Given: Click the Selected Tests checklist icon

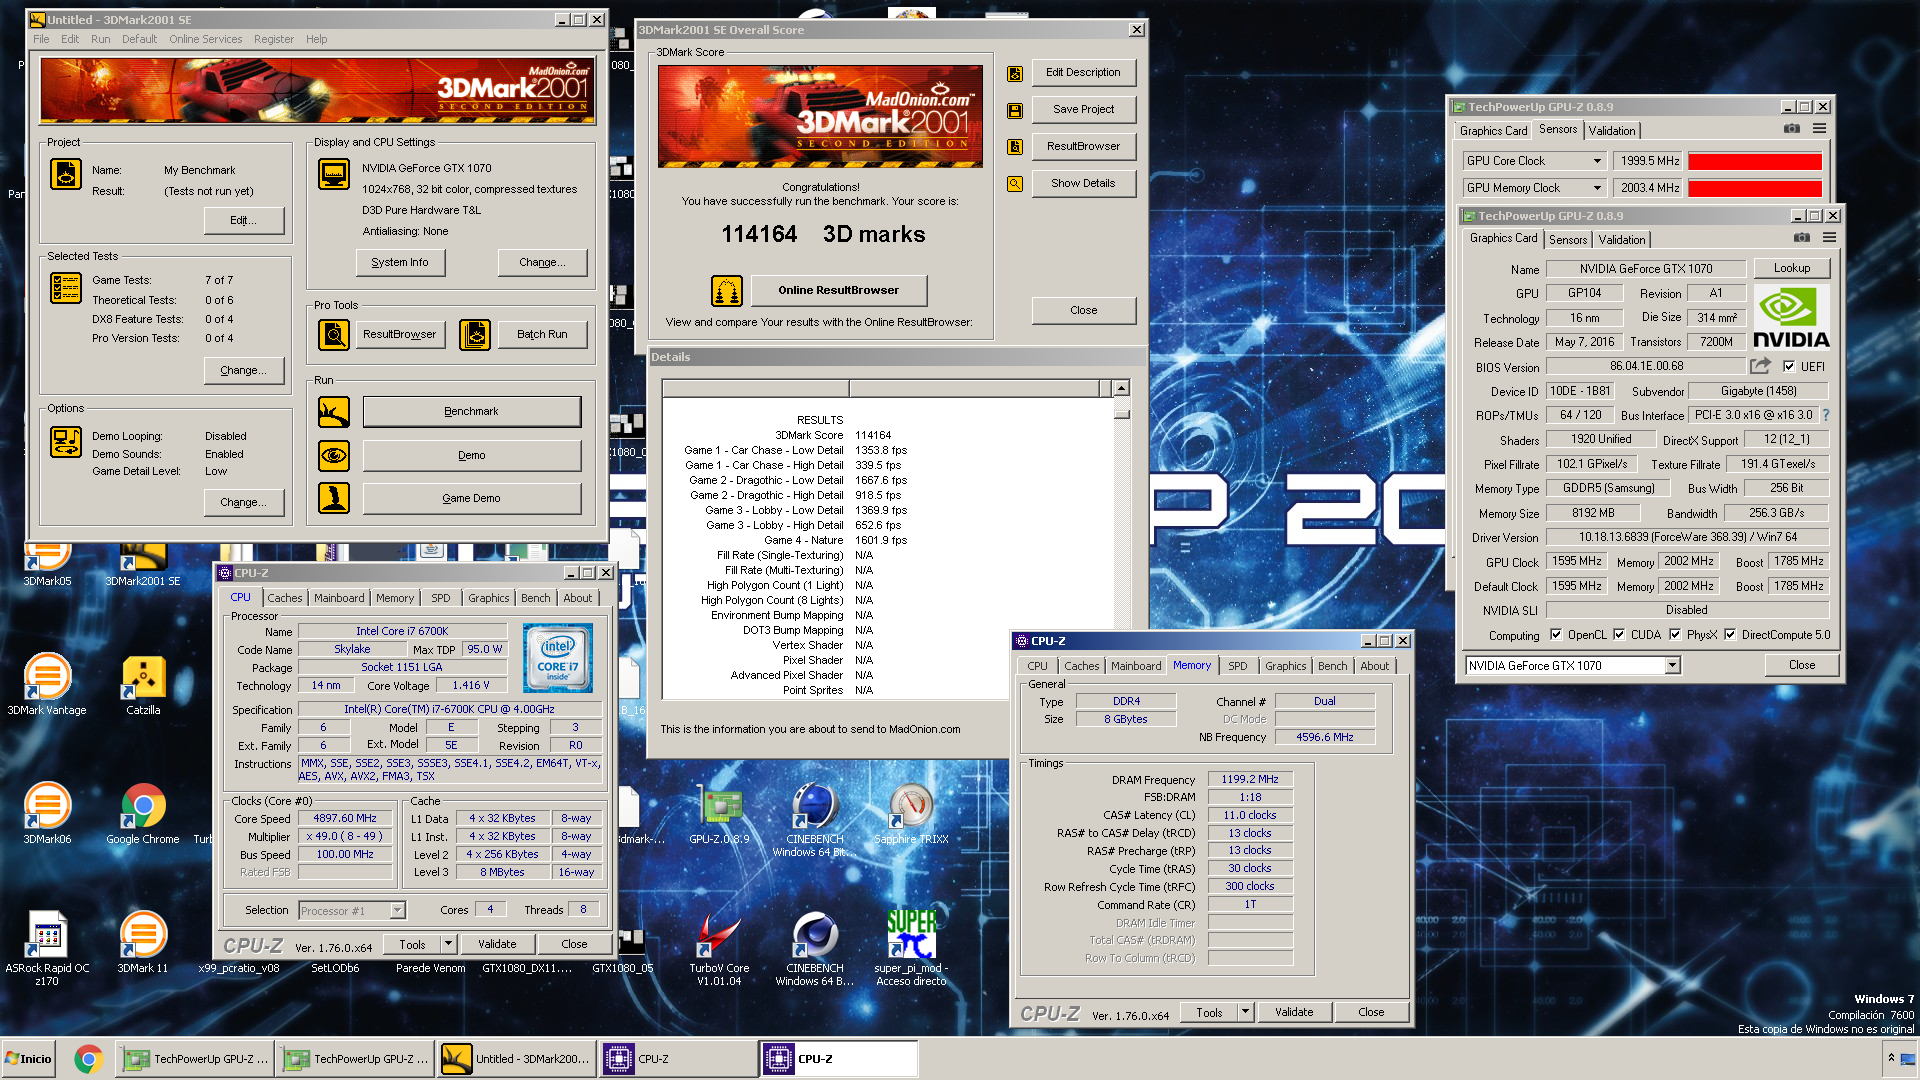Looking at the screenshot, I should click(x=66, y=288).
